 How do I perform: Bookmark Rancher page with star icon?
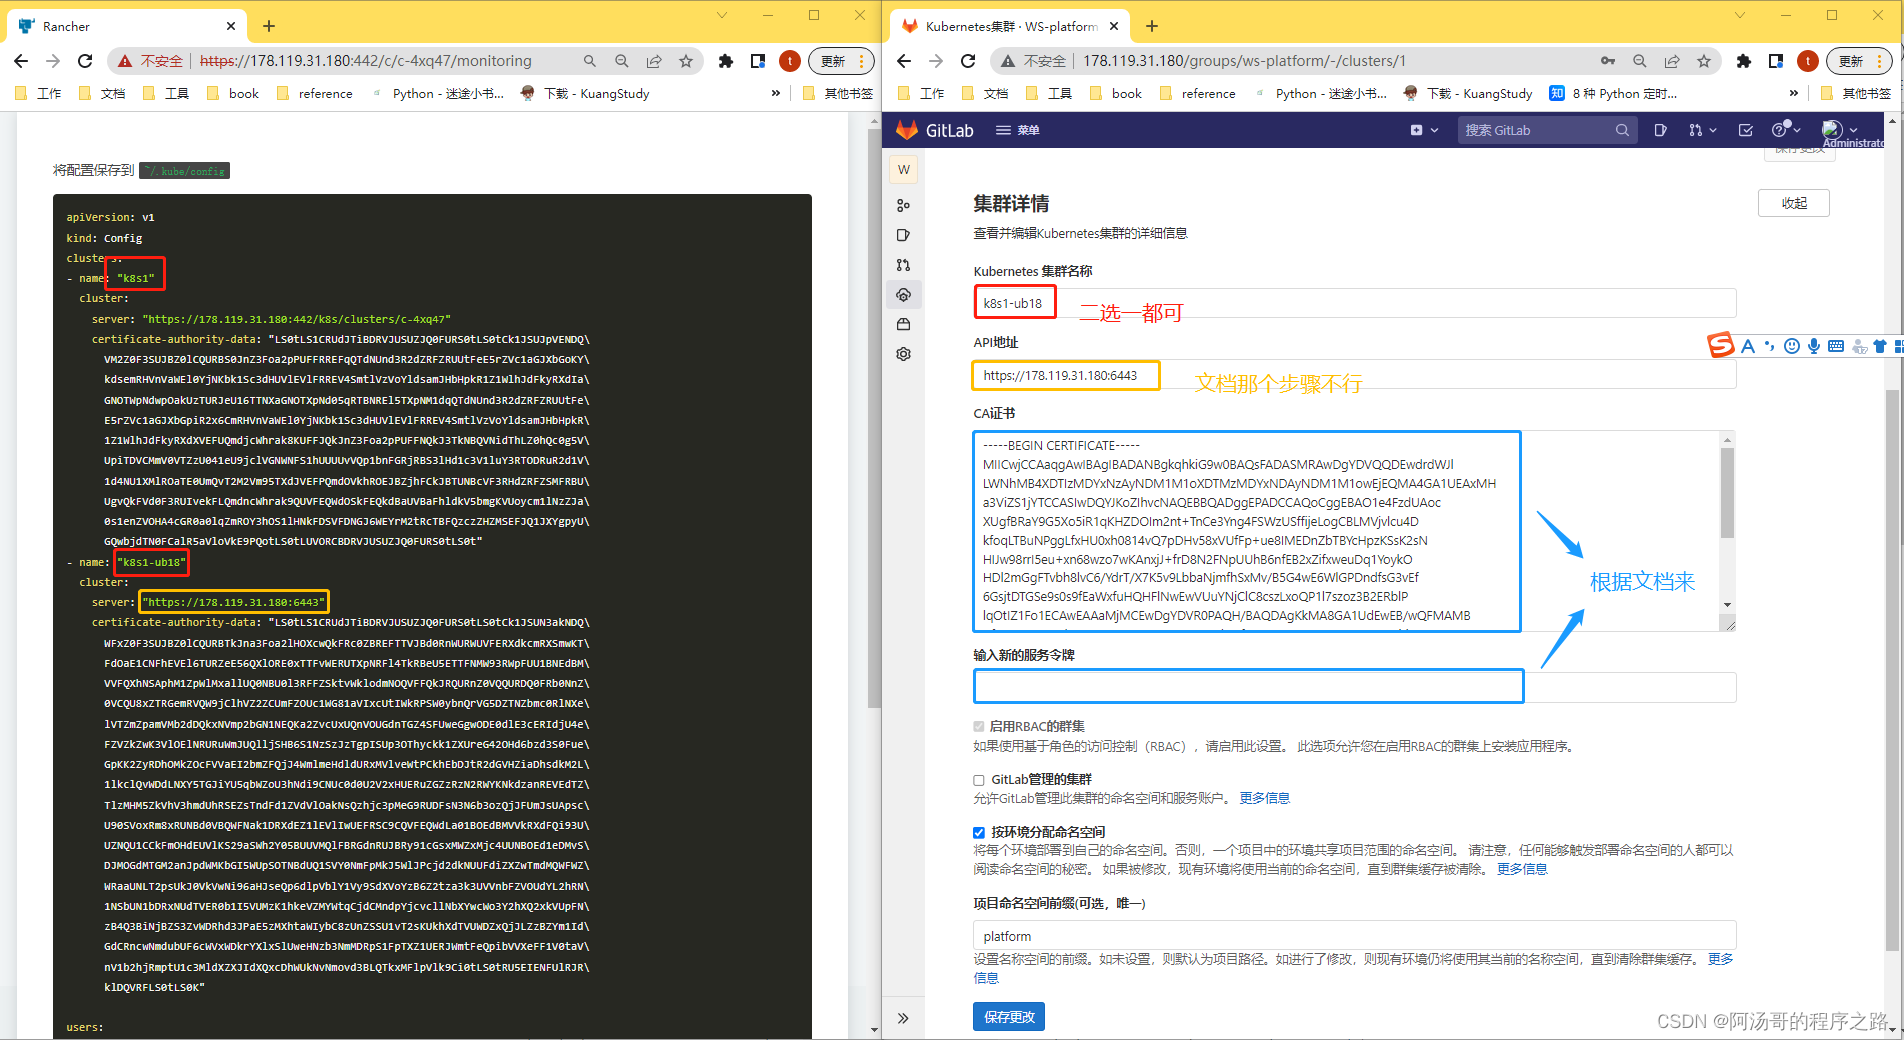coord(686,61)
